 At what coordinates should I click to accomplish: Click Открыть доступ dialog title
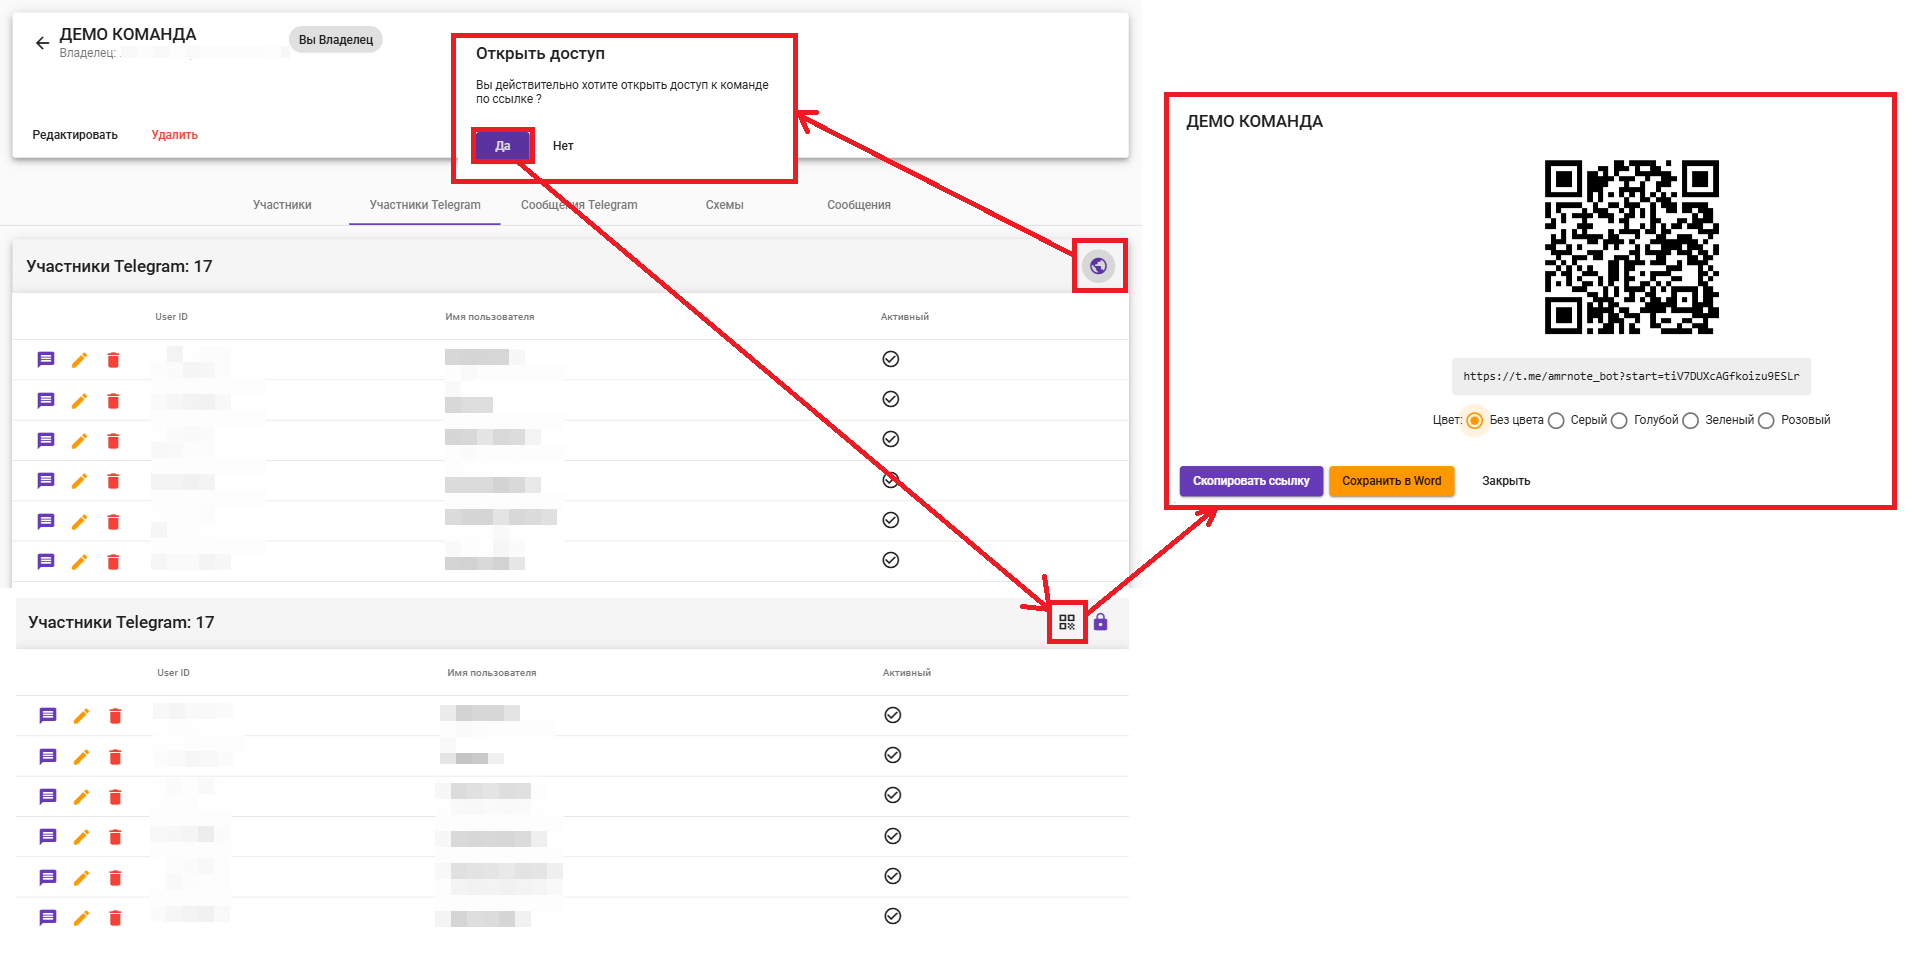540,54
